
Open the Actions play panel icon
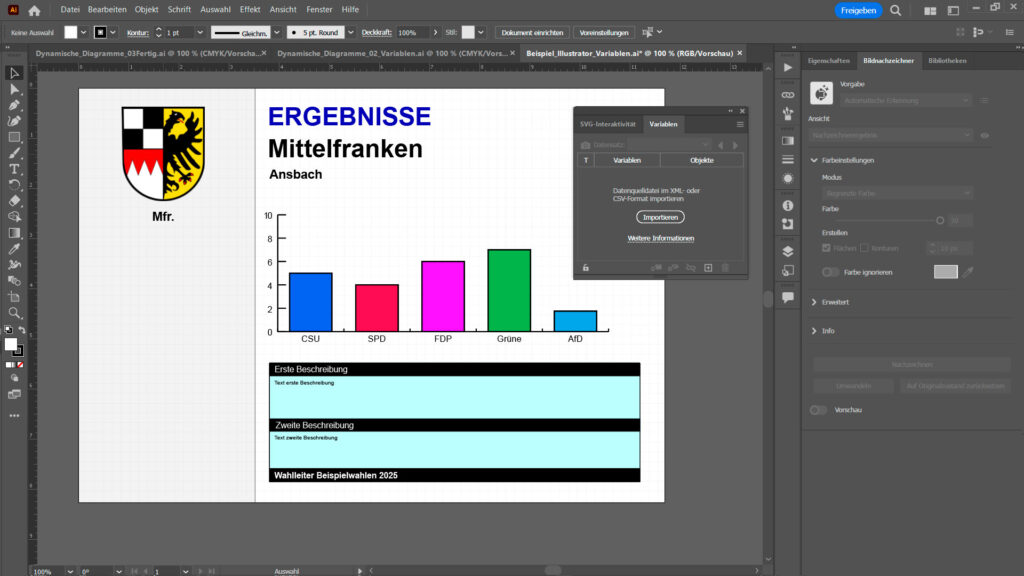click(788, 68)
